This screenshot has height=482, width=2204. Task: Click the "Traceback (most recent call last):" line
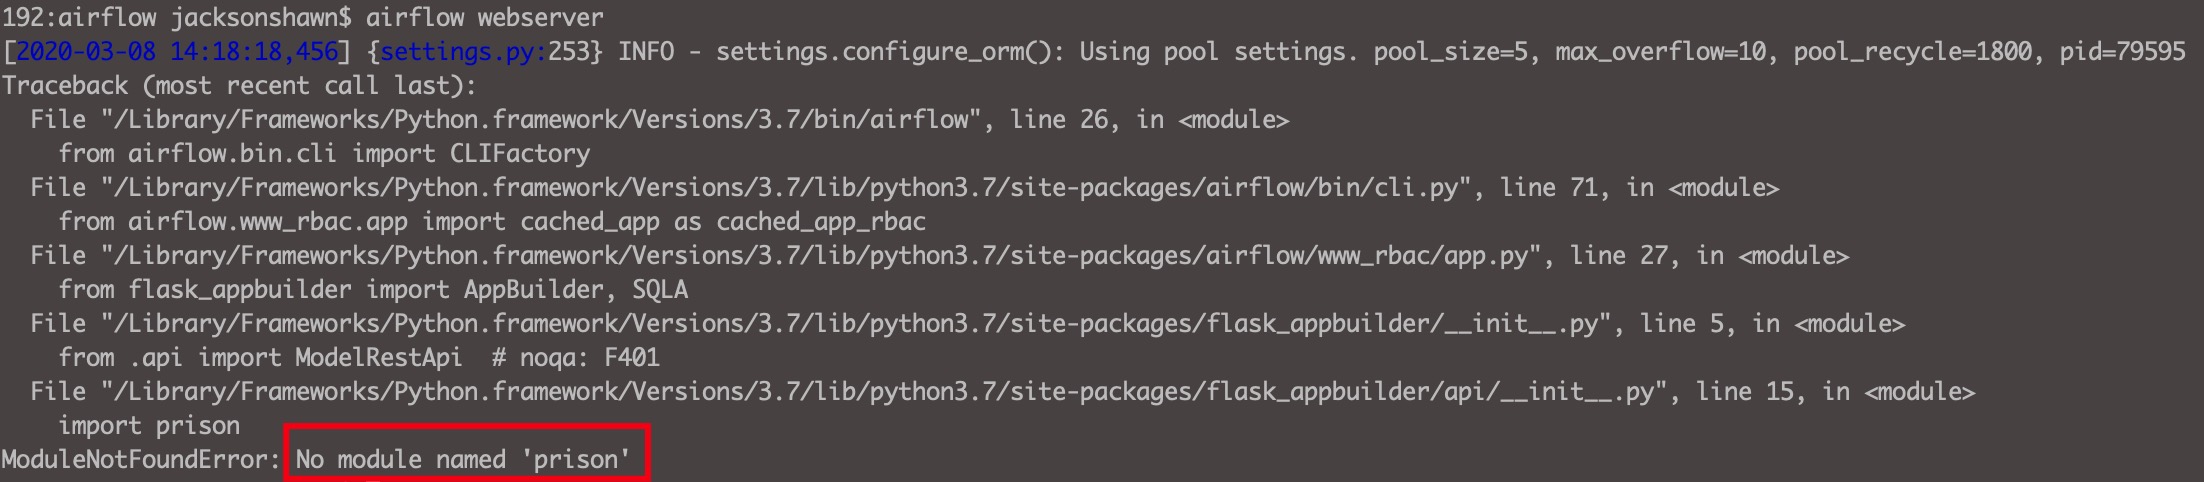239,85
